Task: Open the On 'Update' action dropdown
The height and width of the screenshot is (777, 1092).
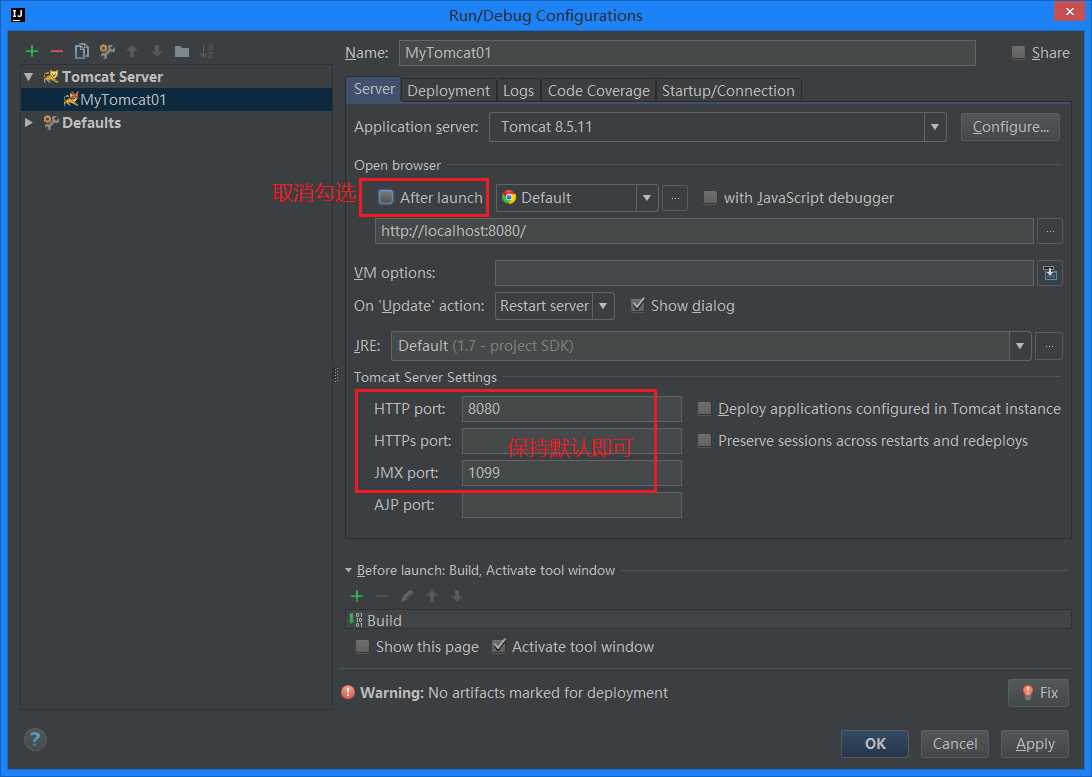Action: pos(603,306)
